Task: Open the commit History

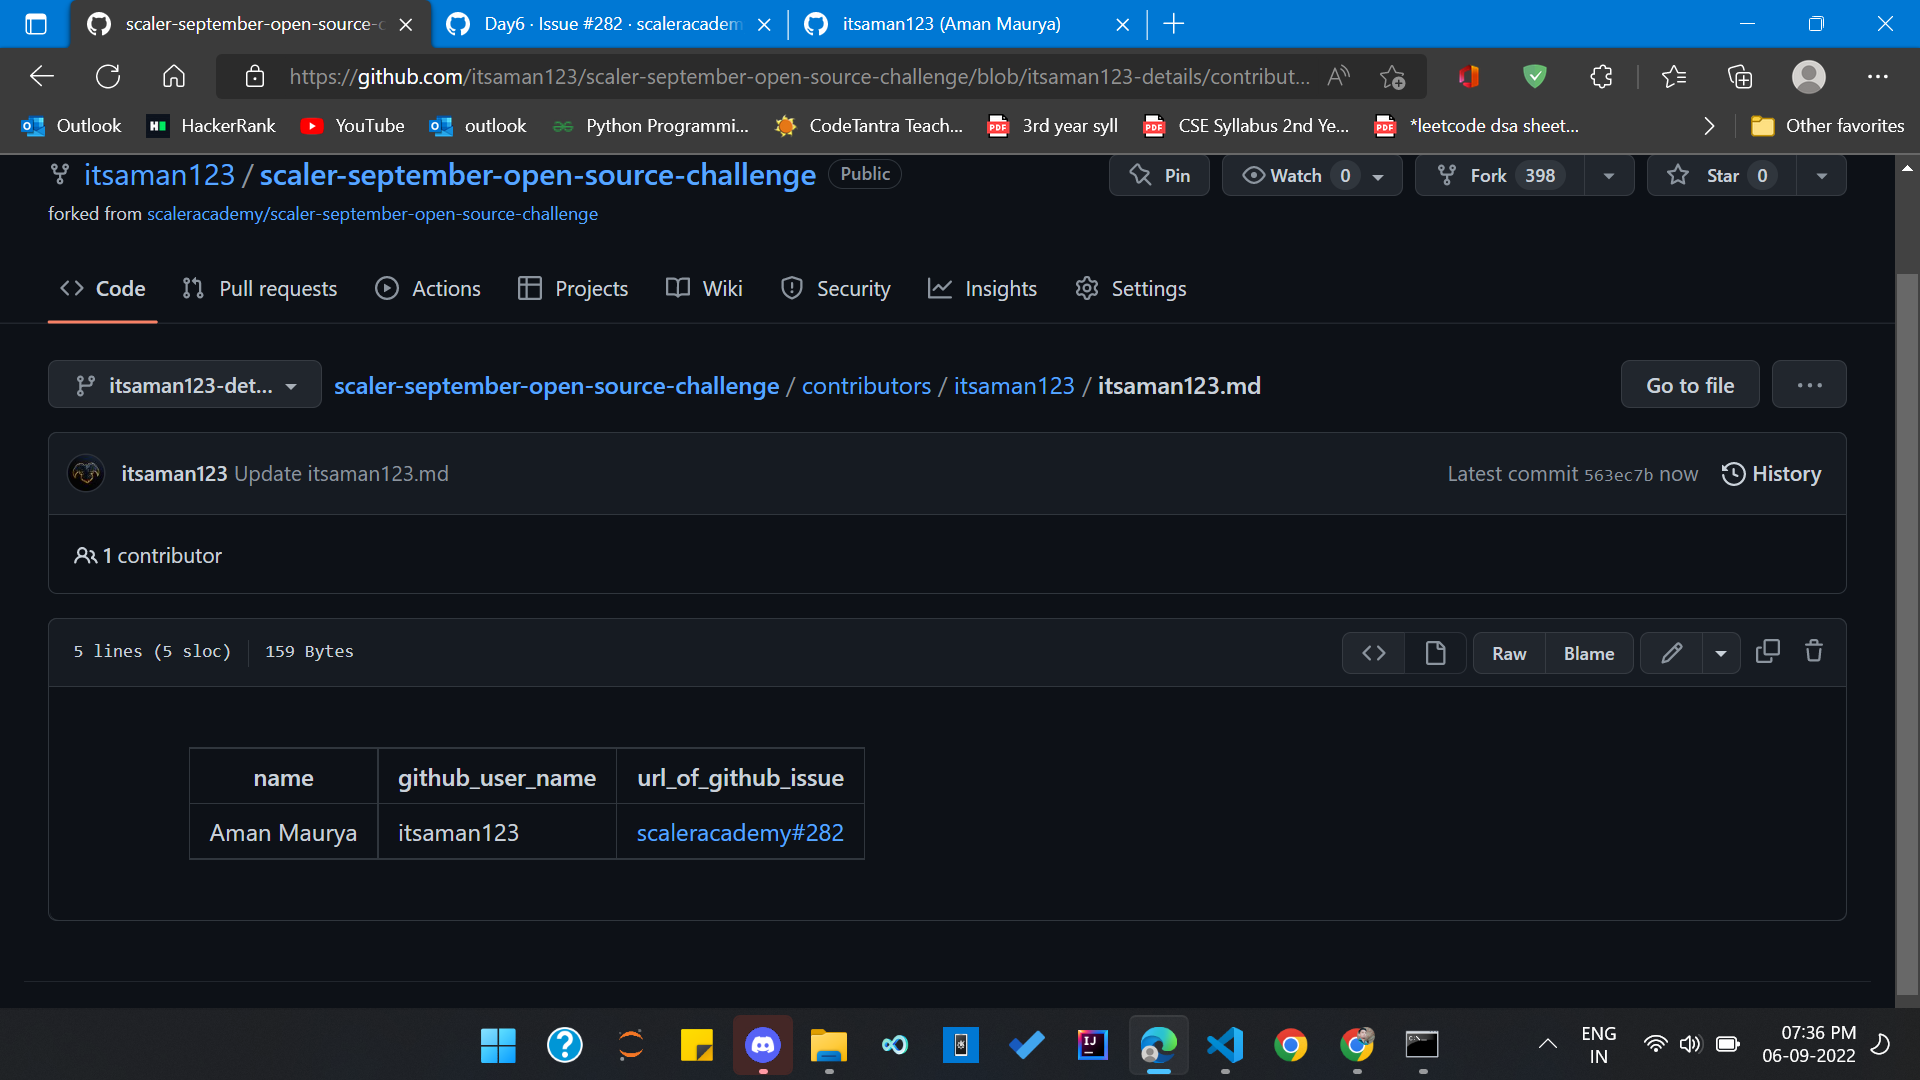Action: tap(1771, 473)
